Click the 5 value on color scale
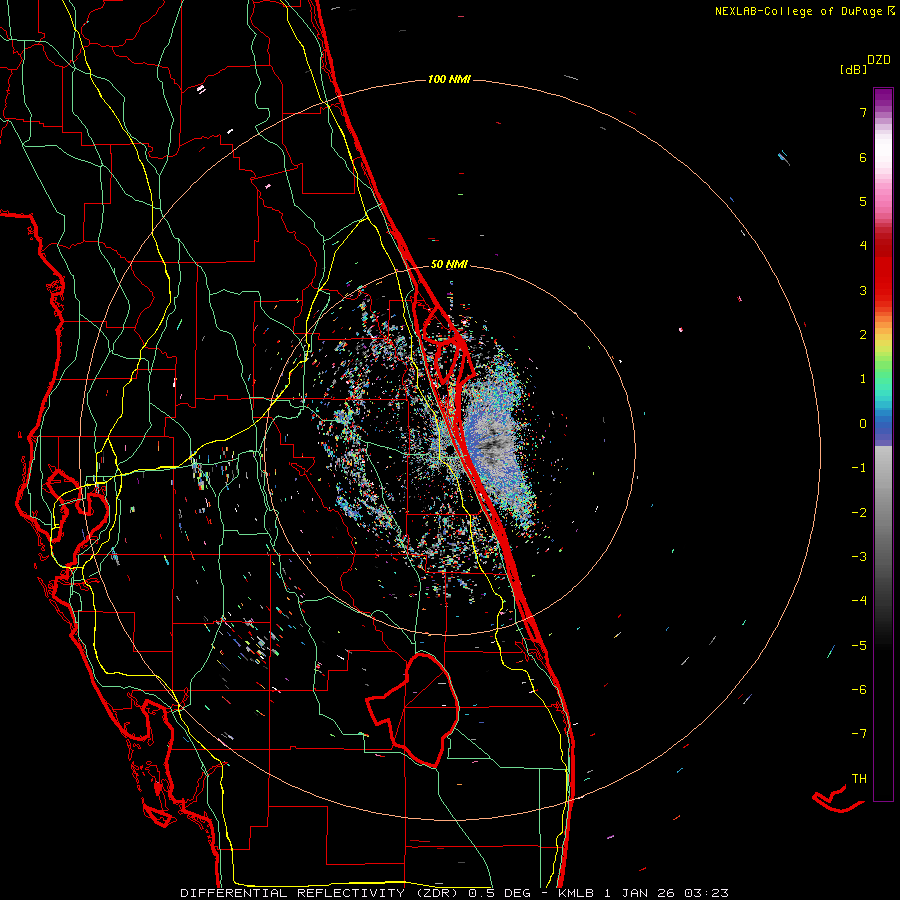The width and height of the screenshot is (900, 900). (x=863, y=201)
